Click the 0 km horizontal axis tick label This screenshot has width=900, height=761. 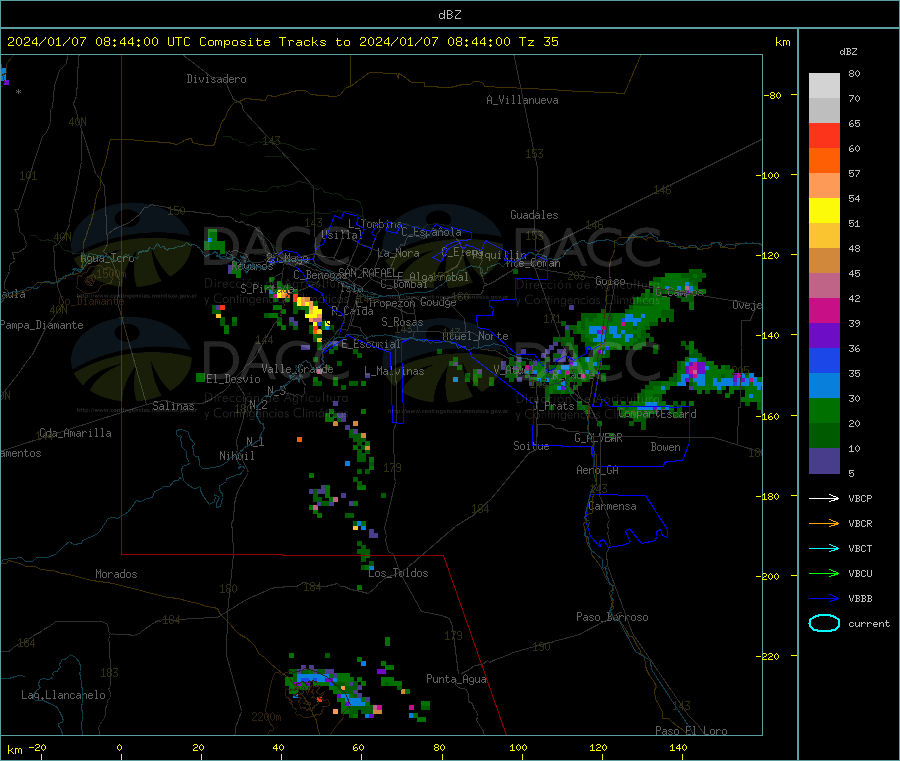(119, 747)
